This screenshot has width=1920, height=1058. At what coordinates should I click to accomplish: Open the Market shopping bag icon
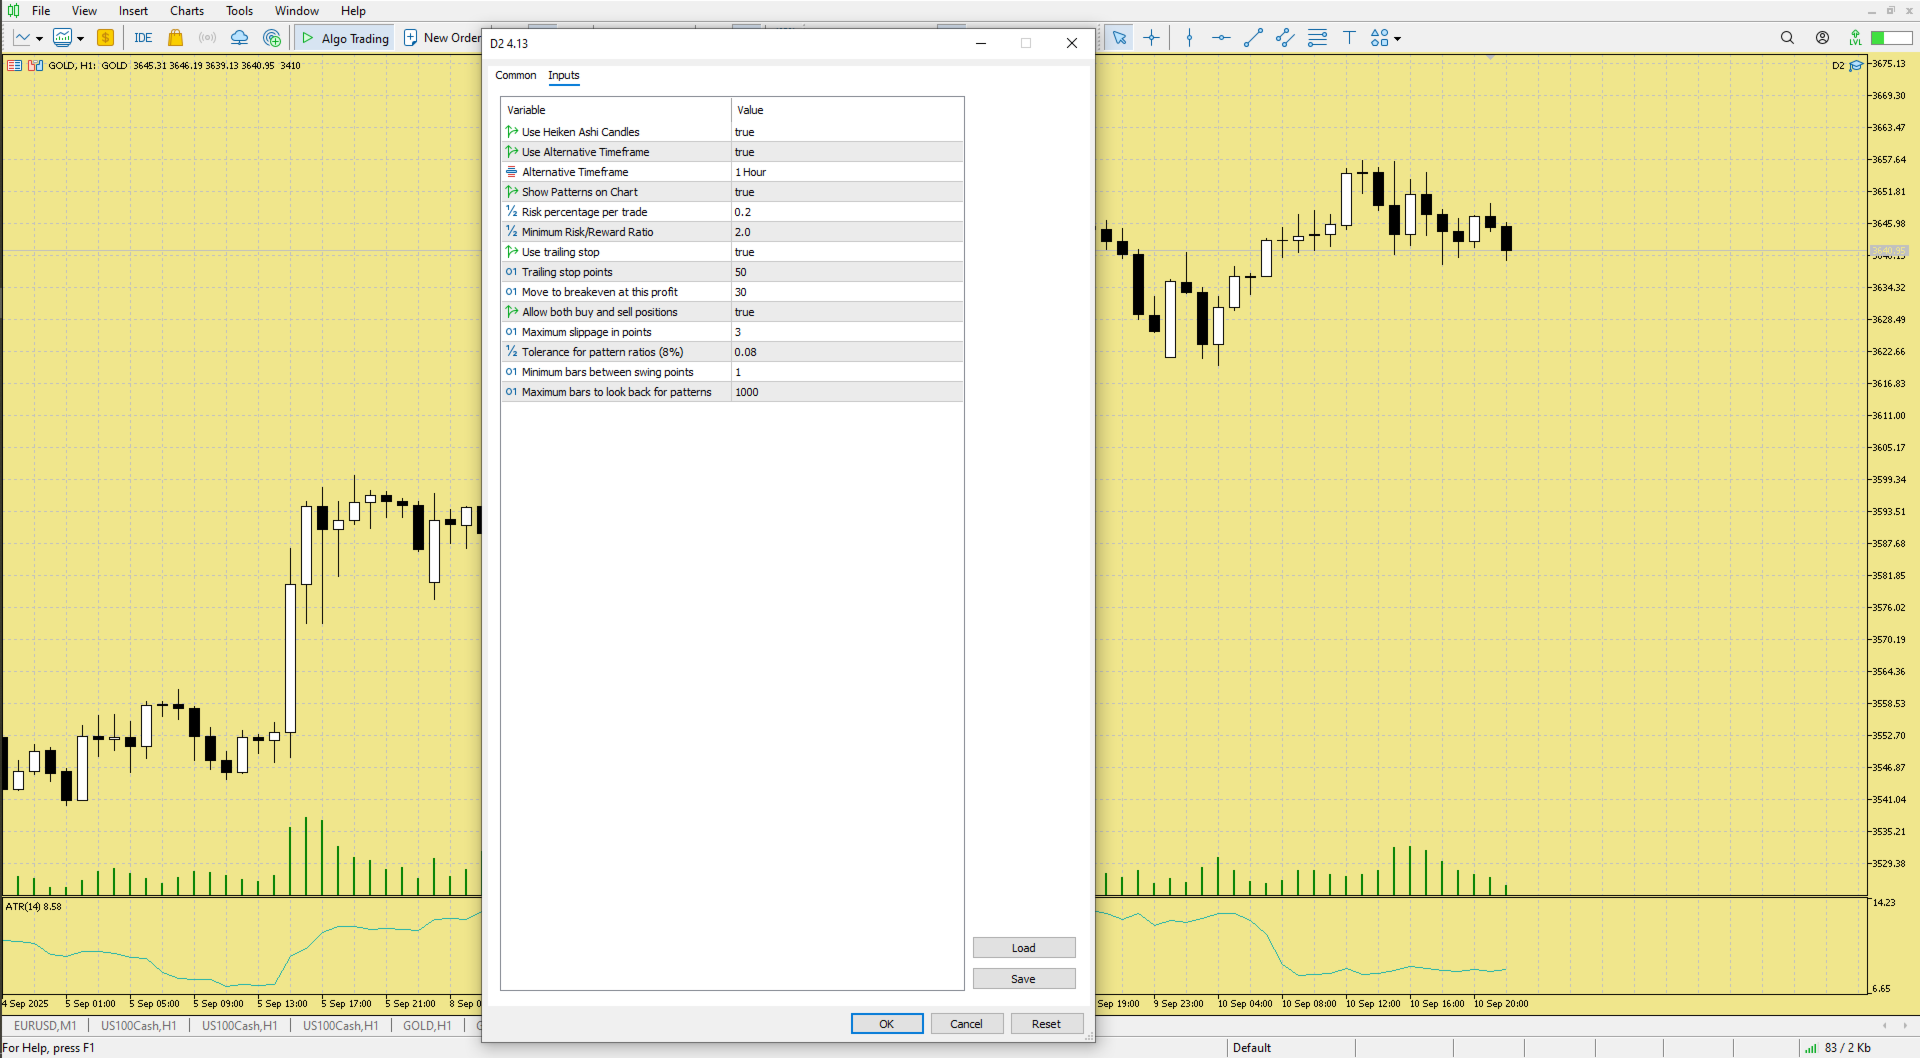176,38
